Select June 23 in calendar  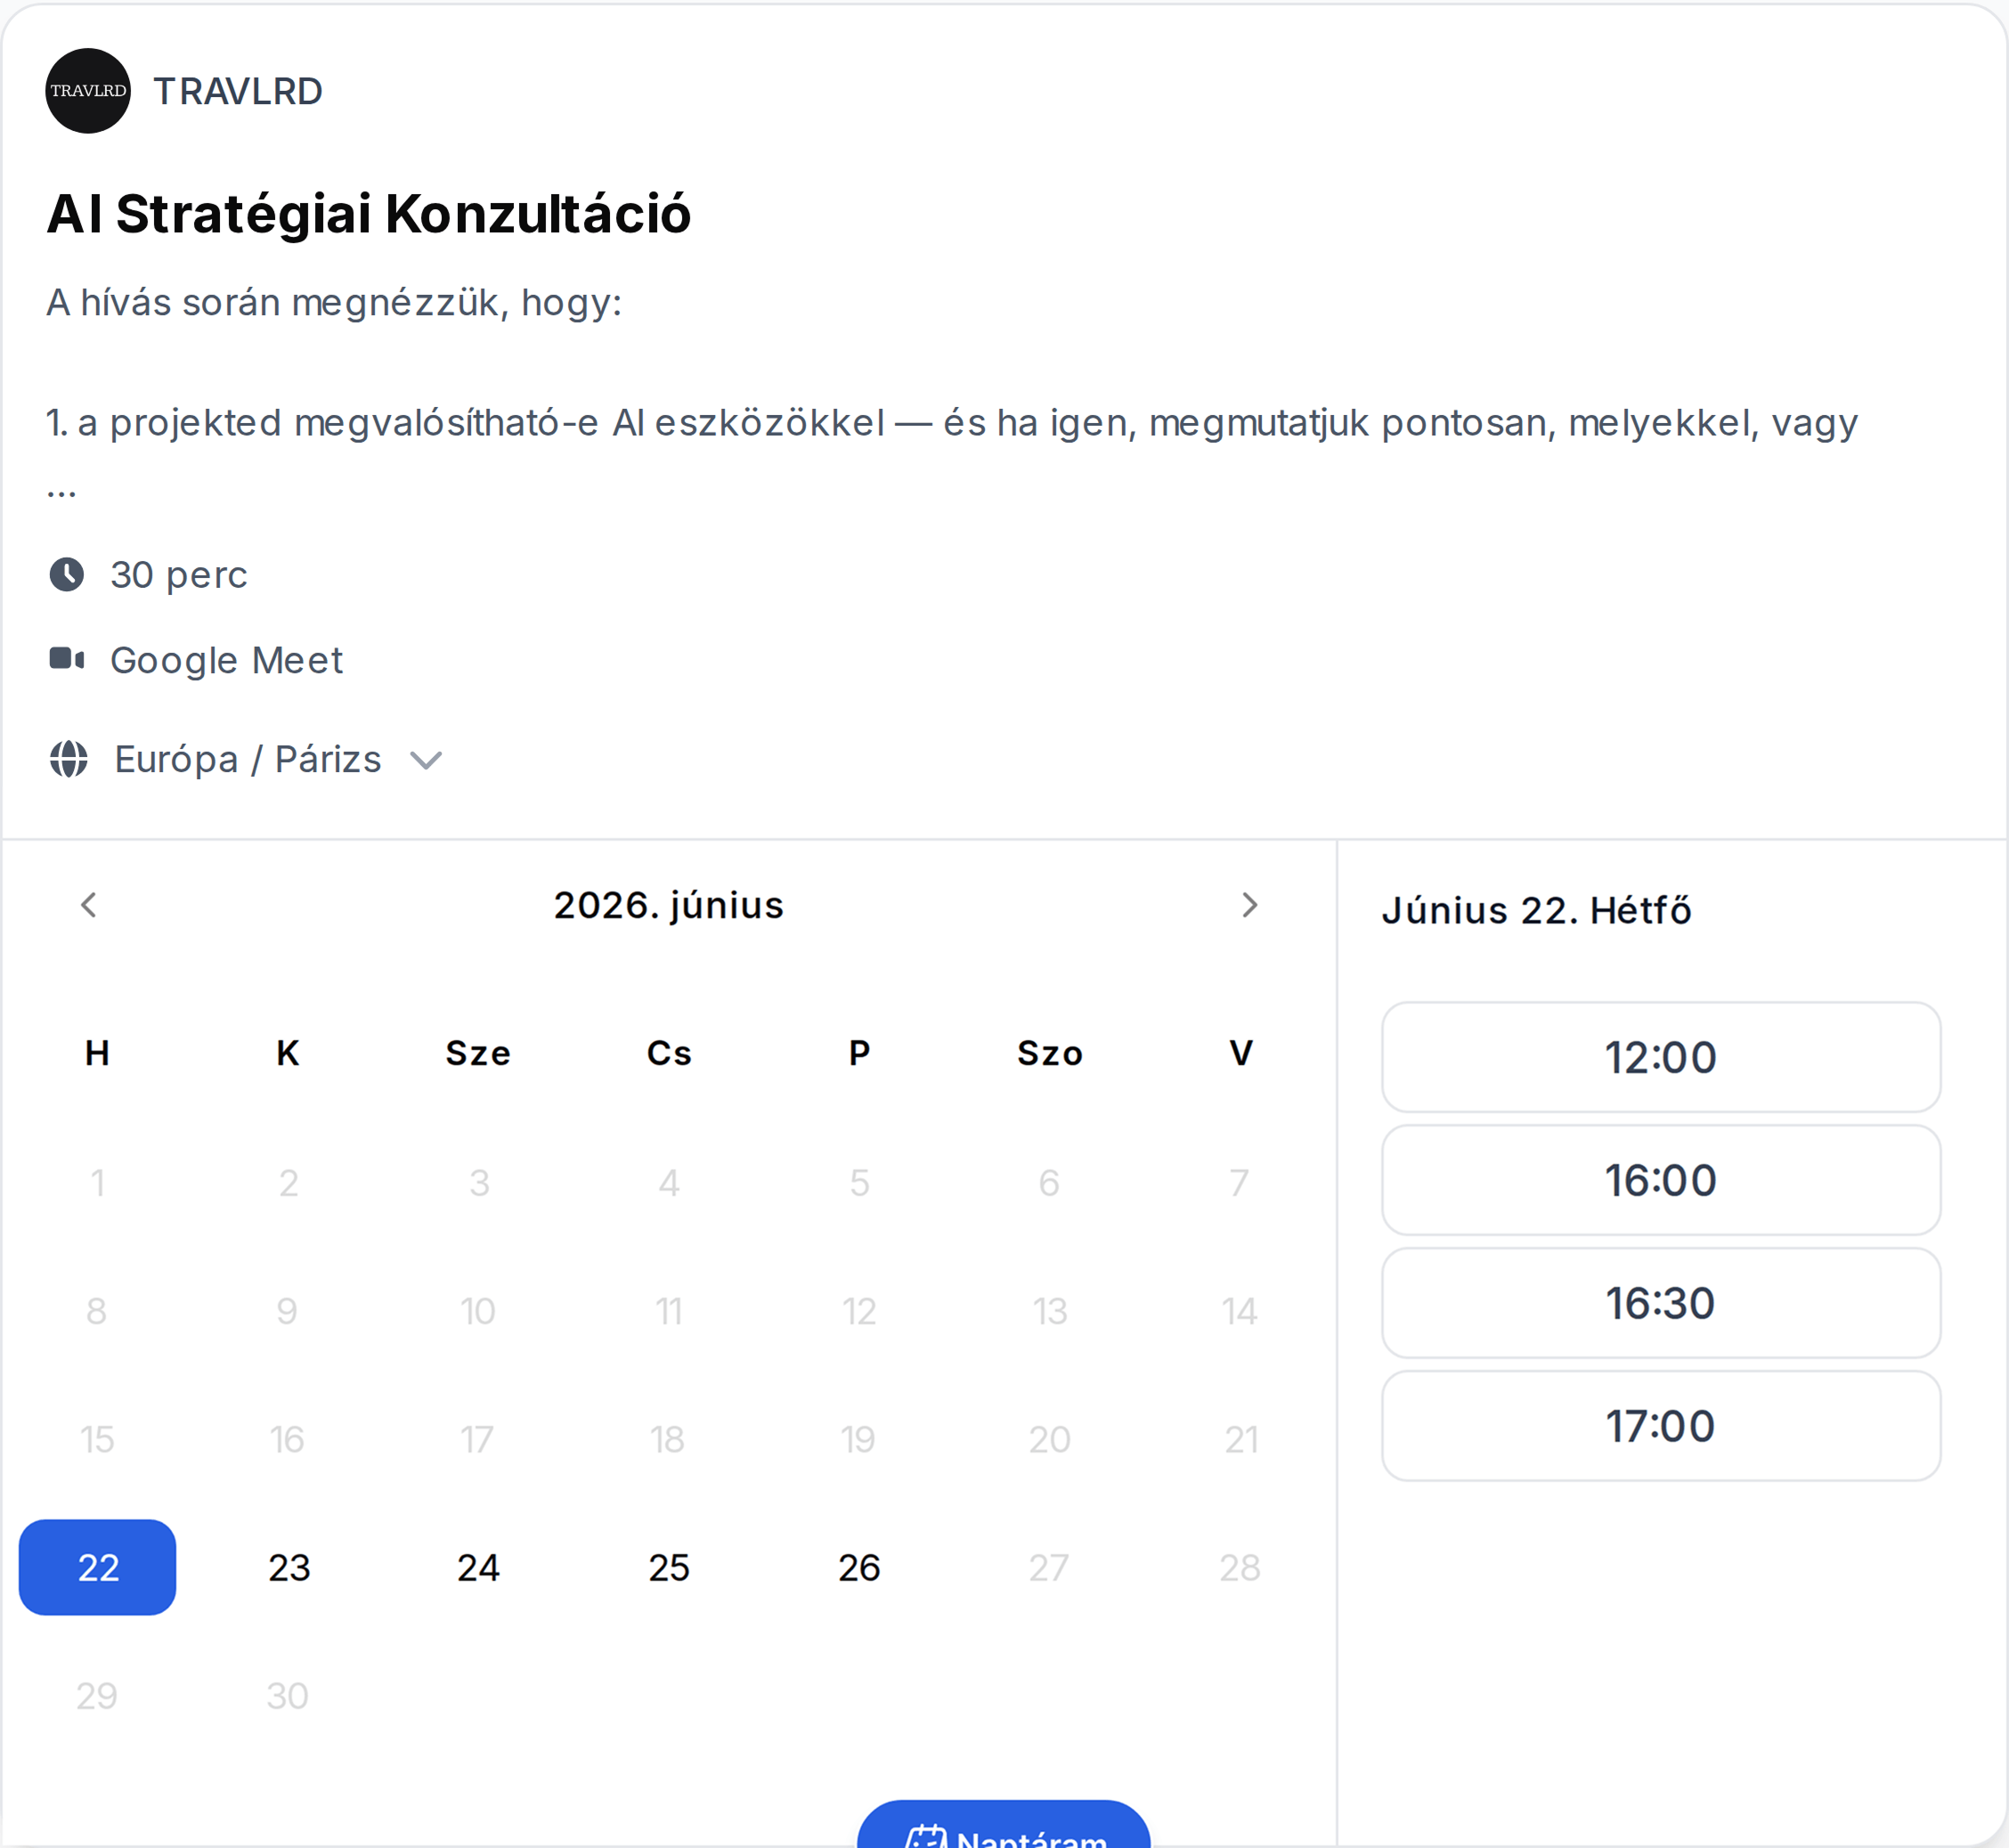pyautogui.click(x=289, y=1567)
